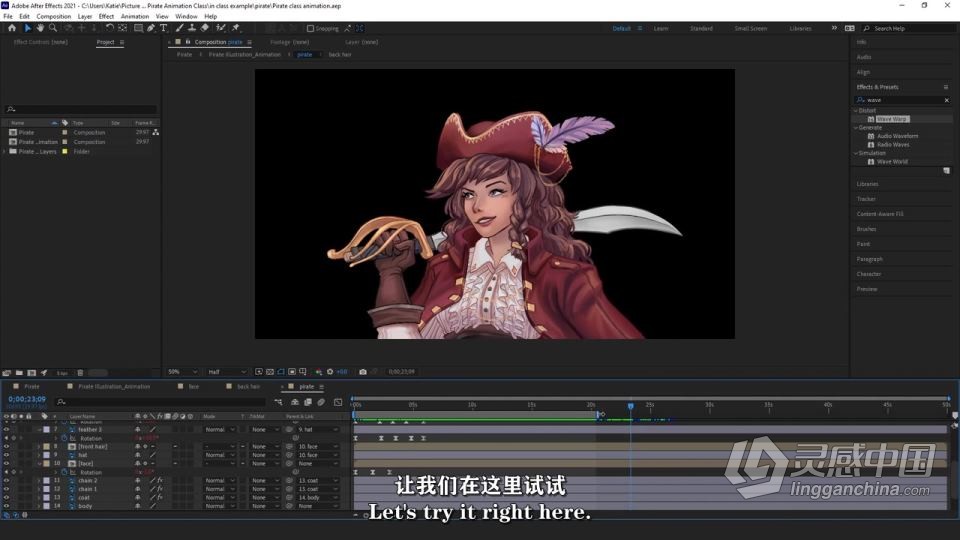Click the trash delete icon in Project panel
The width and height of the screenshot is (960, 540).
[80, 373]
